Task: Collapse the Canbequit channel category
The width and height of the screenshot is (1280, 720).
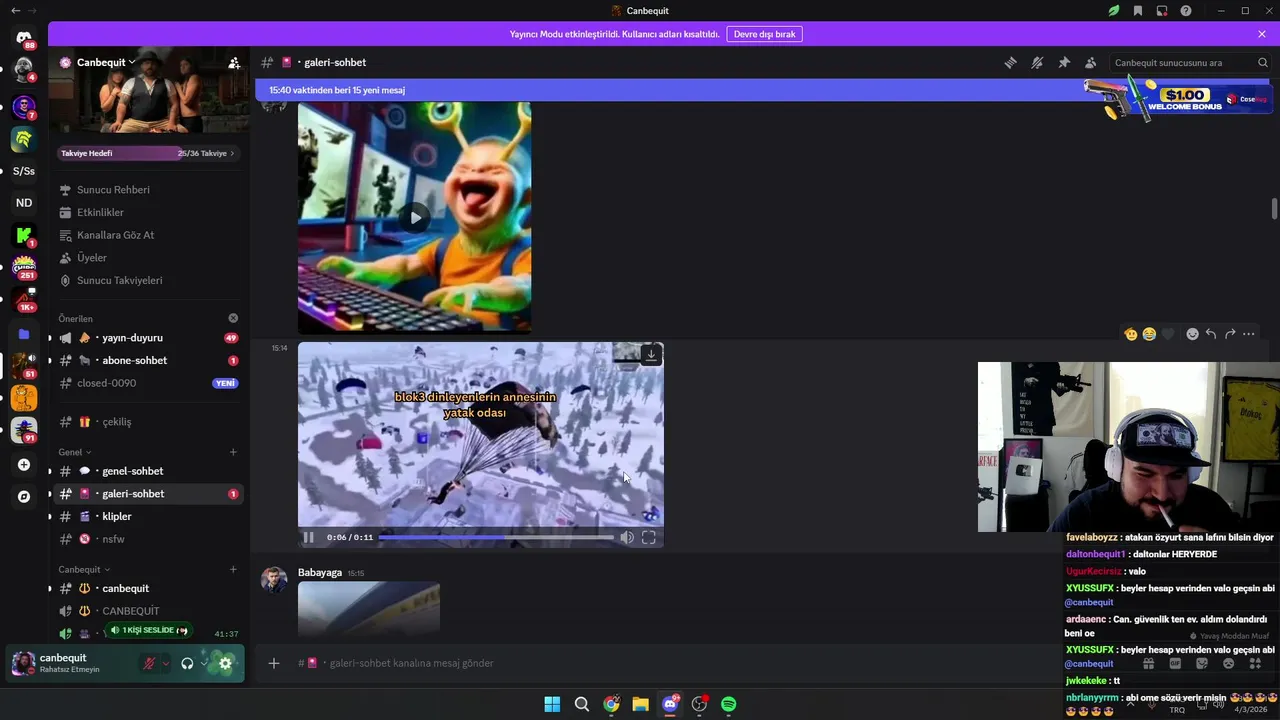Action: coord(84,569)
